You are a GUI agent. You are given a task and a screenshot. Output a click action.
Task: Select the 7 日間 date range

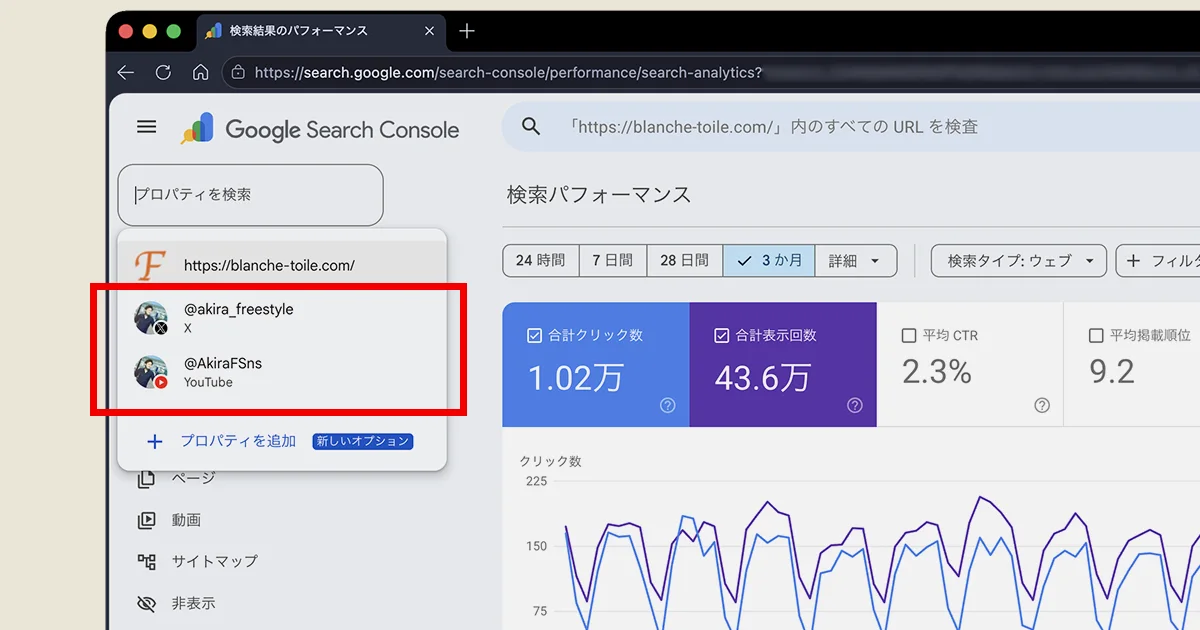pos(613,261)
